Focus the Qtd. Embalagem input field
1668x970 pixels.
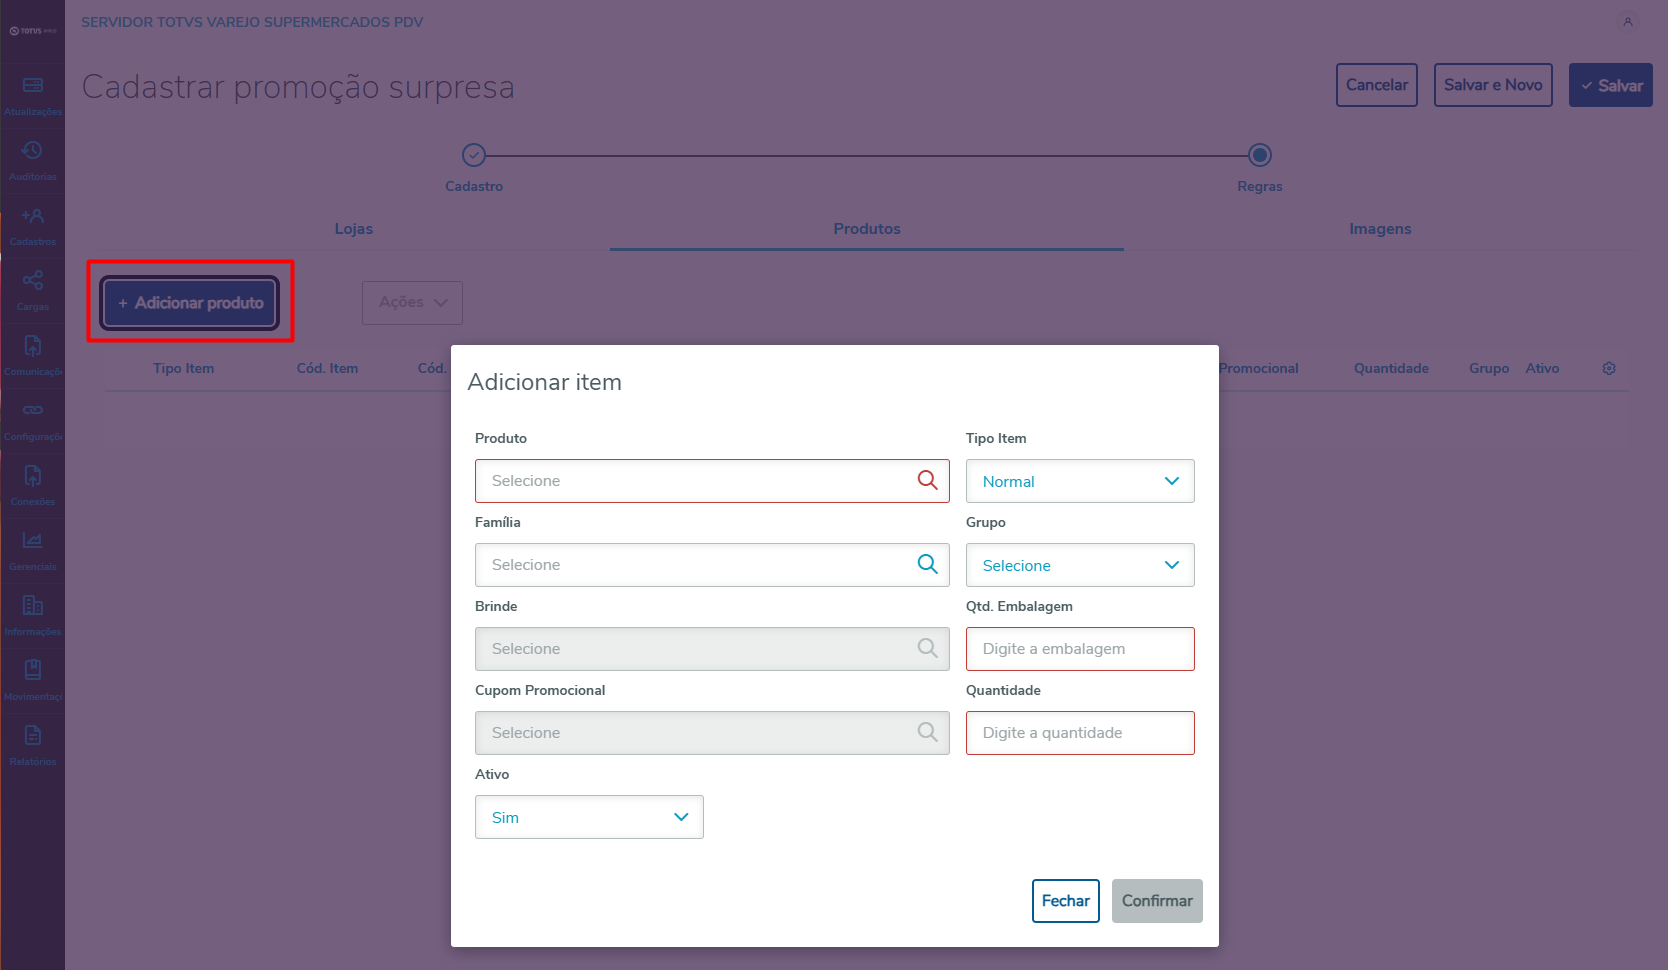[x=1080, y=649]
